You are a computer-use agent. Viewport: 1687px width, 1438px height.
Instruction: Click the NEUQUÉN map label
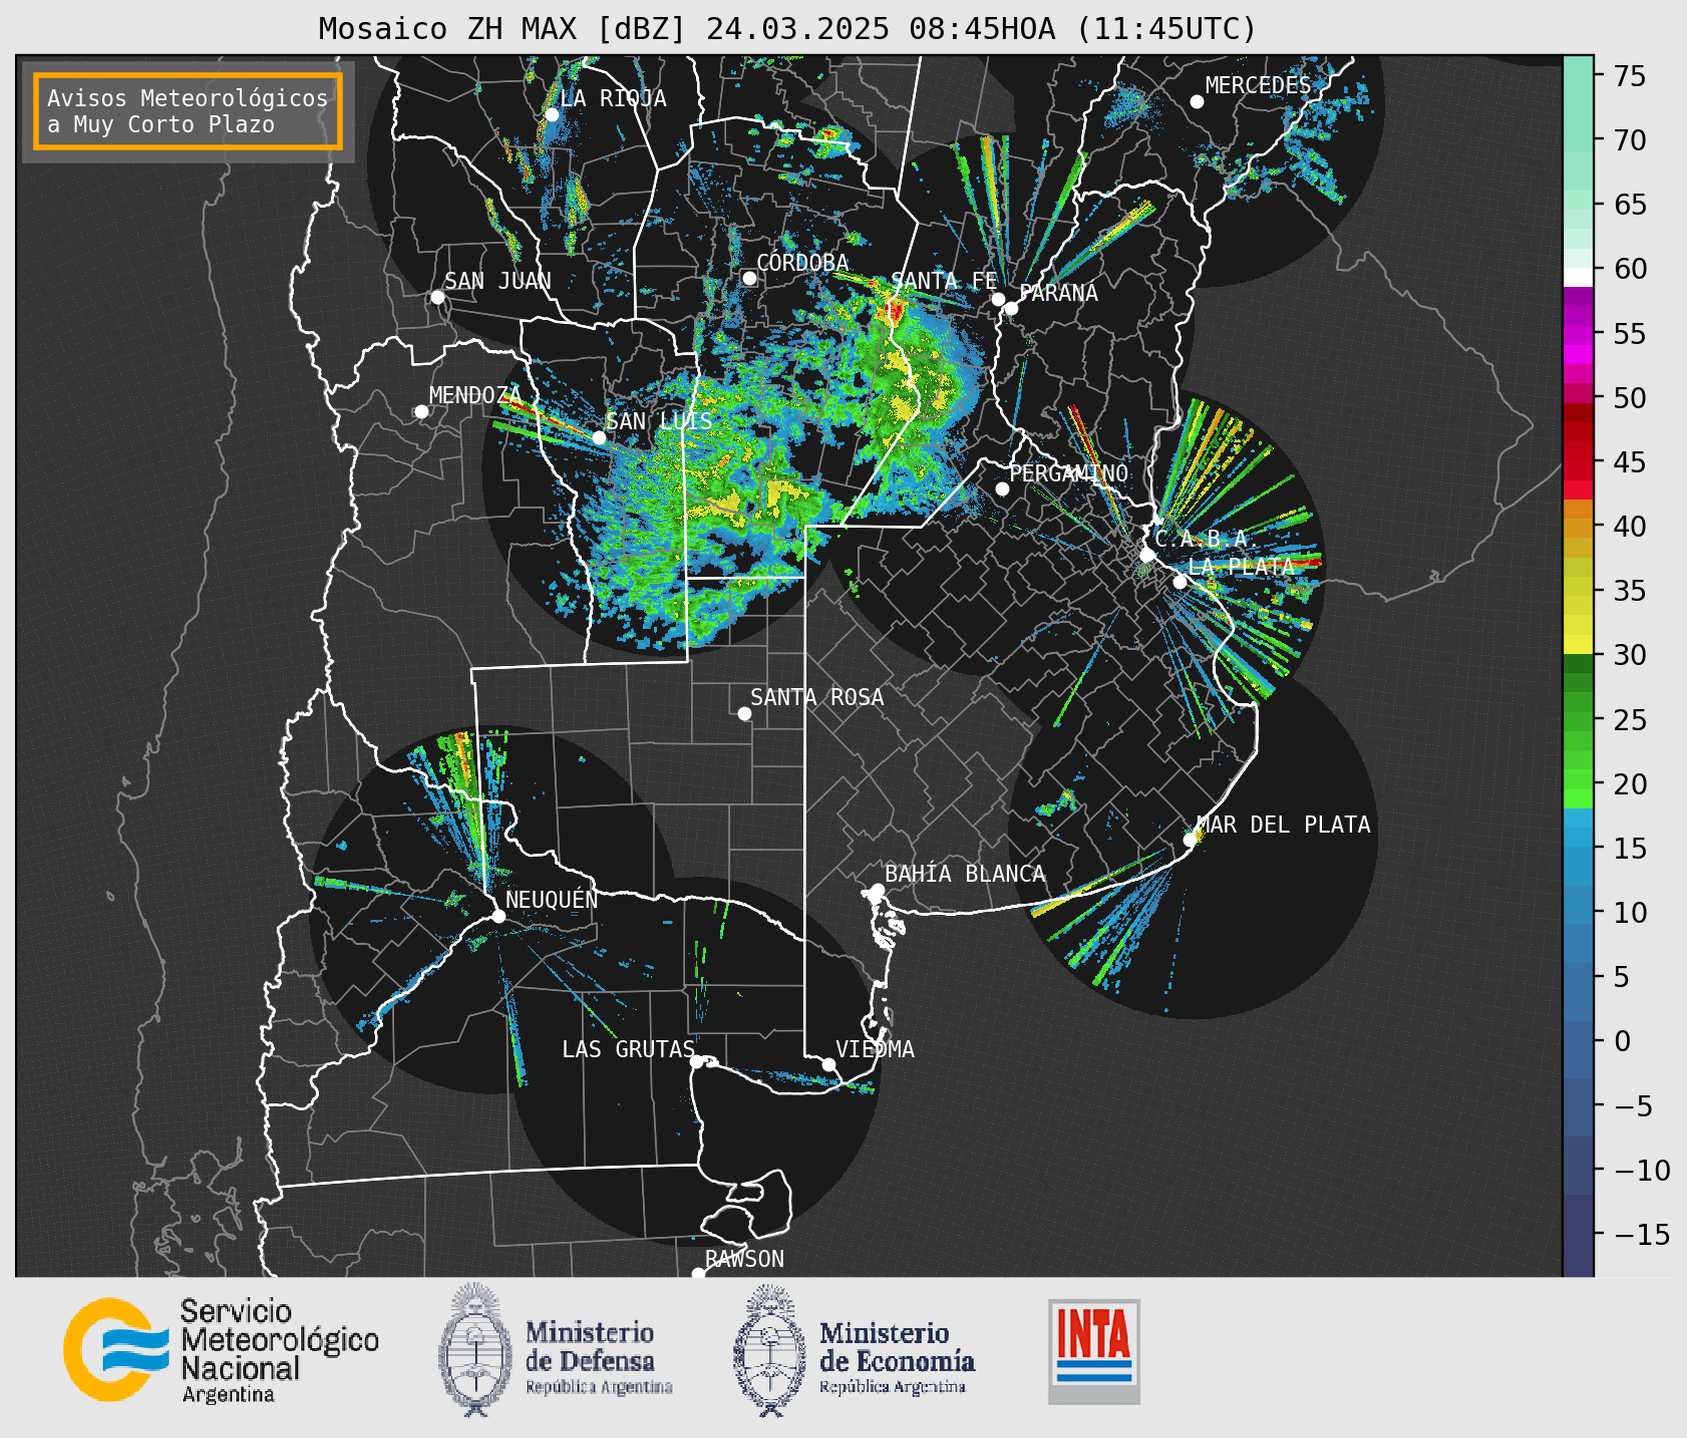click(552, 899)
